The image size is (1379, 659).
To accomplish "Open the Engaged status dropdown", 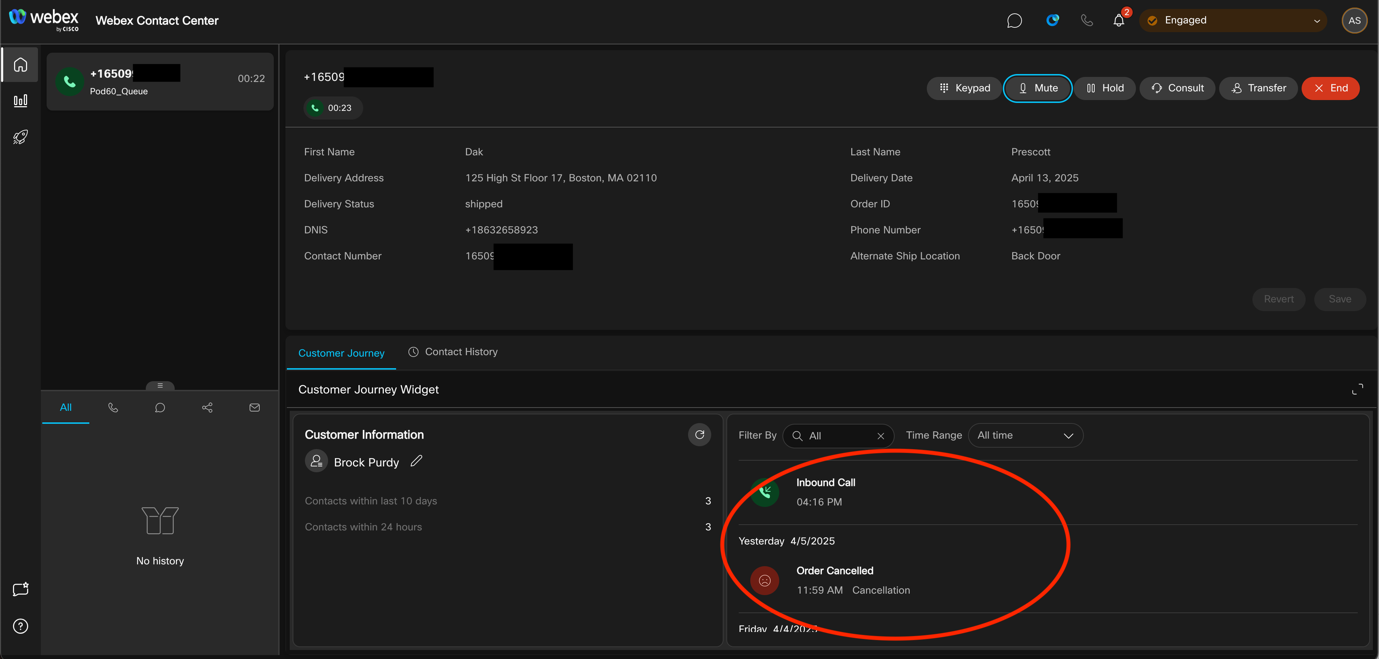I will click(x=1233, y=21).
